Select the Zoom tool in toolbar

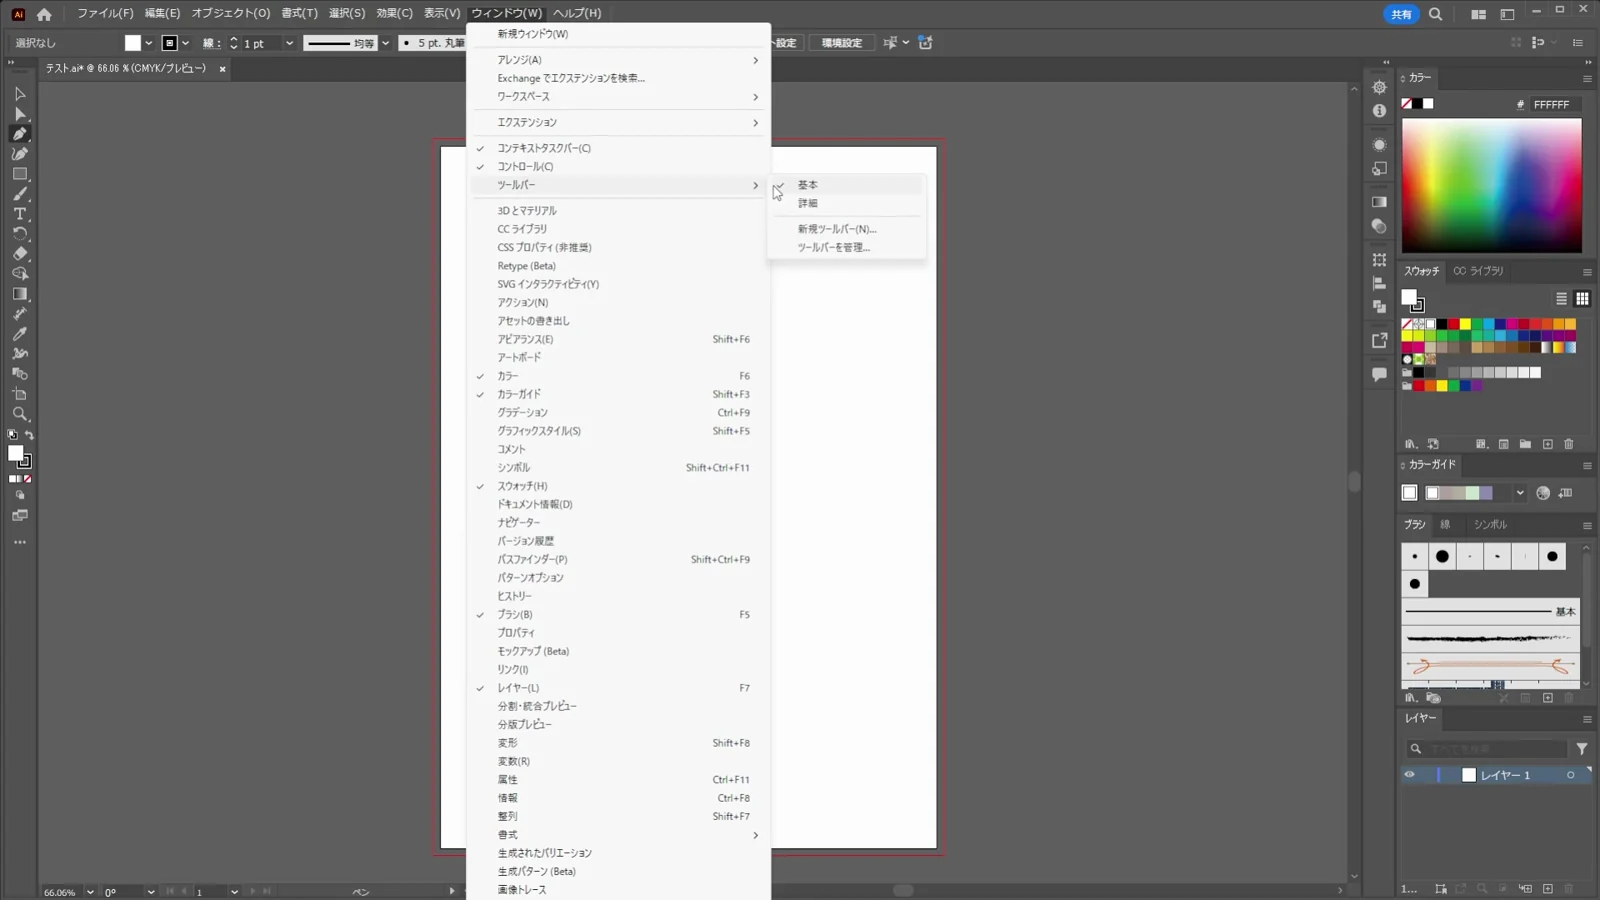pyautogui.click(x=19, y=414)
